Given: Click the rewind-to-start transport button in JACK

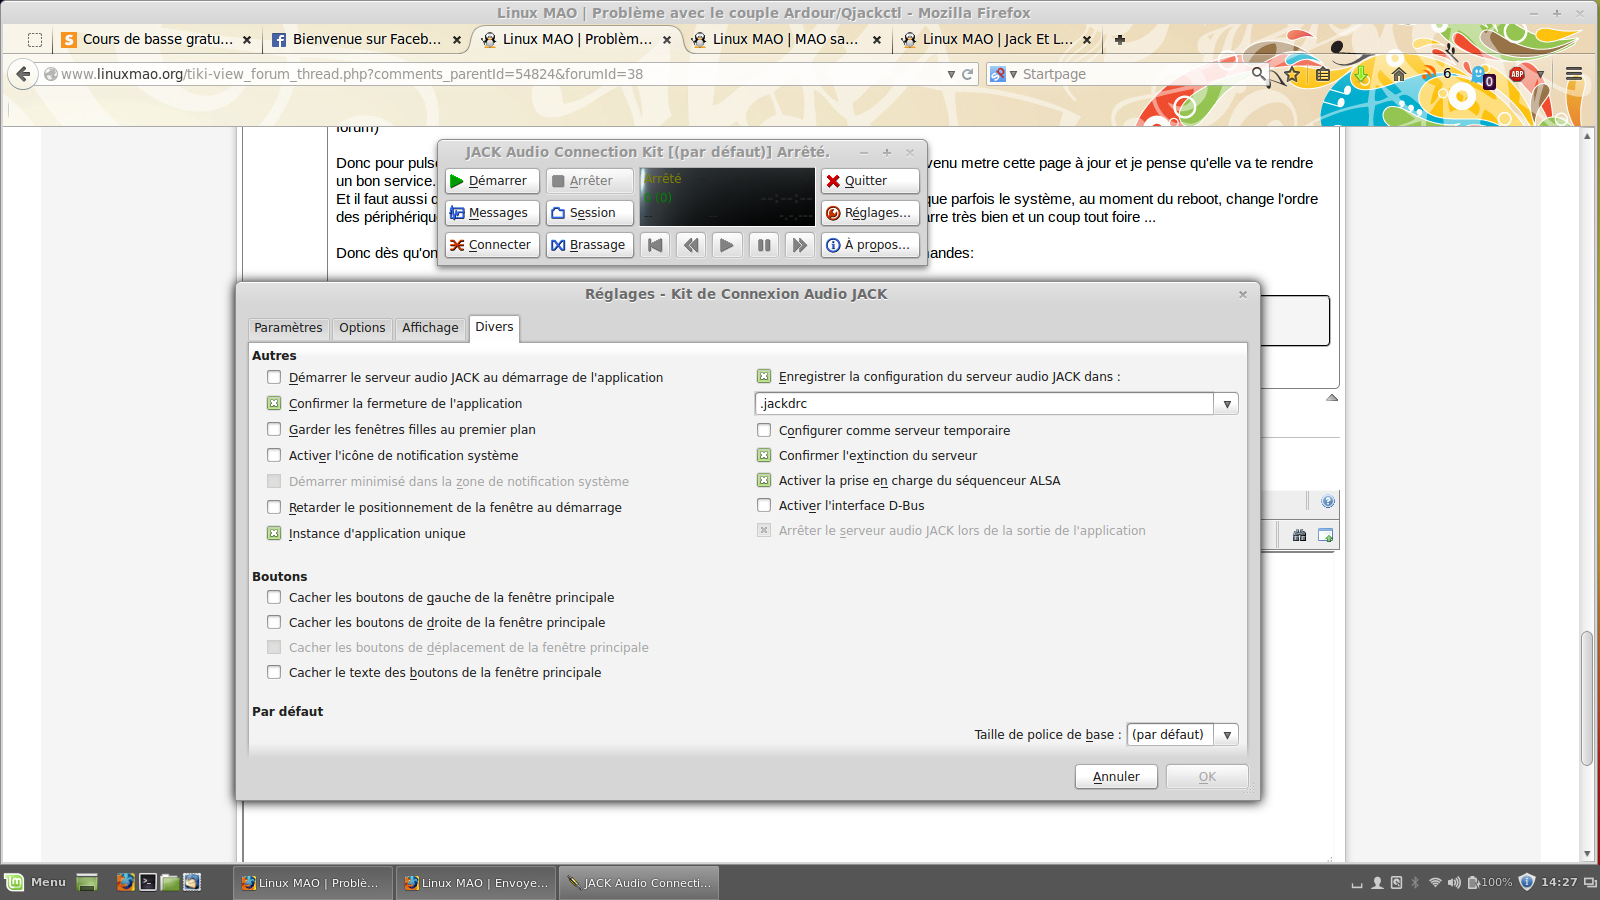Looking at the screenshot, I should tap(655, 245).
